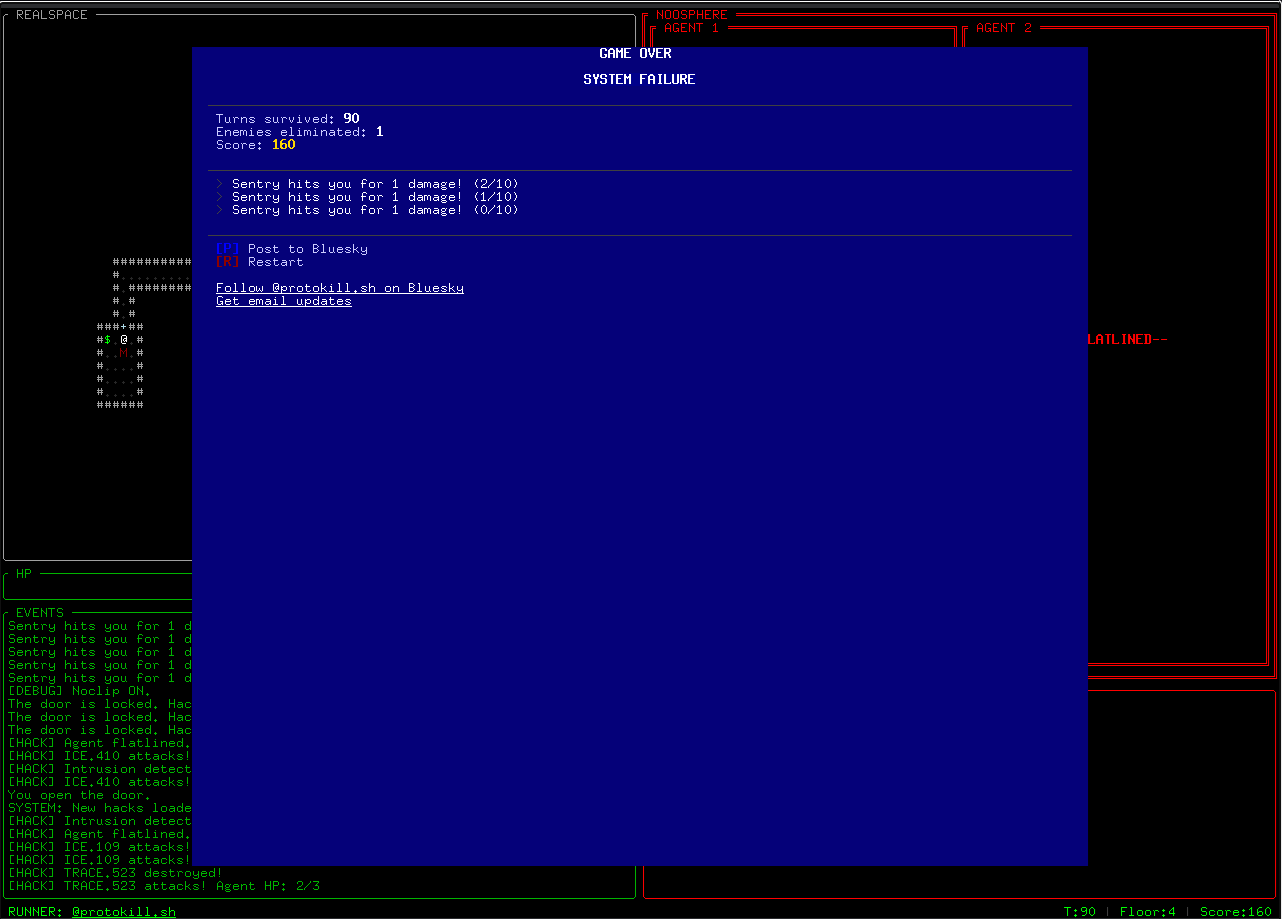Click the yellow Score 160 in the game over dialog
1282x919 pixels.
tap(284, 145)
